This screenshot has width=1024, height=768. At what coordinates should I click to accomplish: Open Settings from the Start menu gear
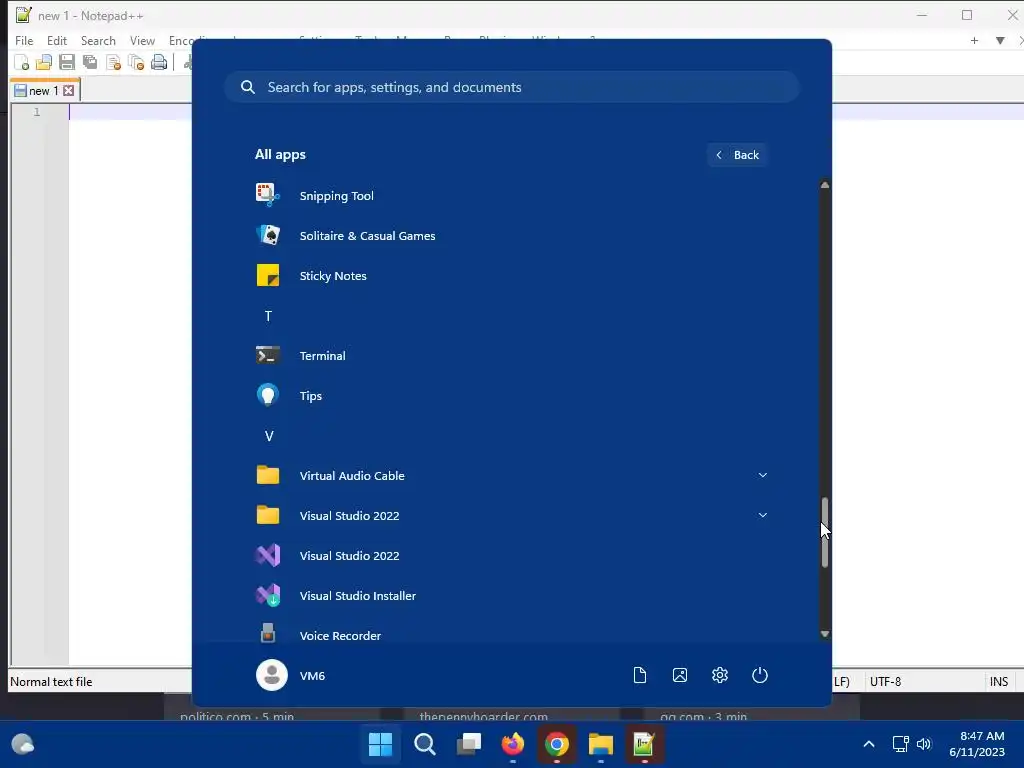coord(720,675)
